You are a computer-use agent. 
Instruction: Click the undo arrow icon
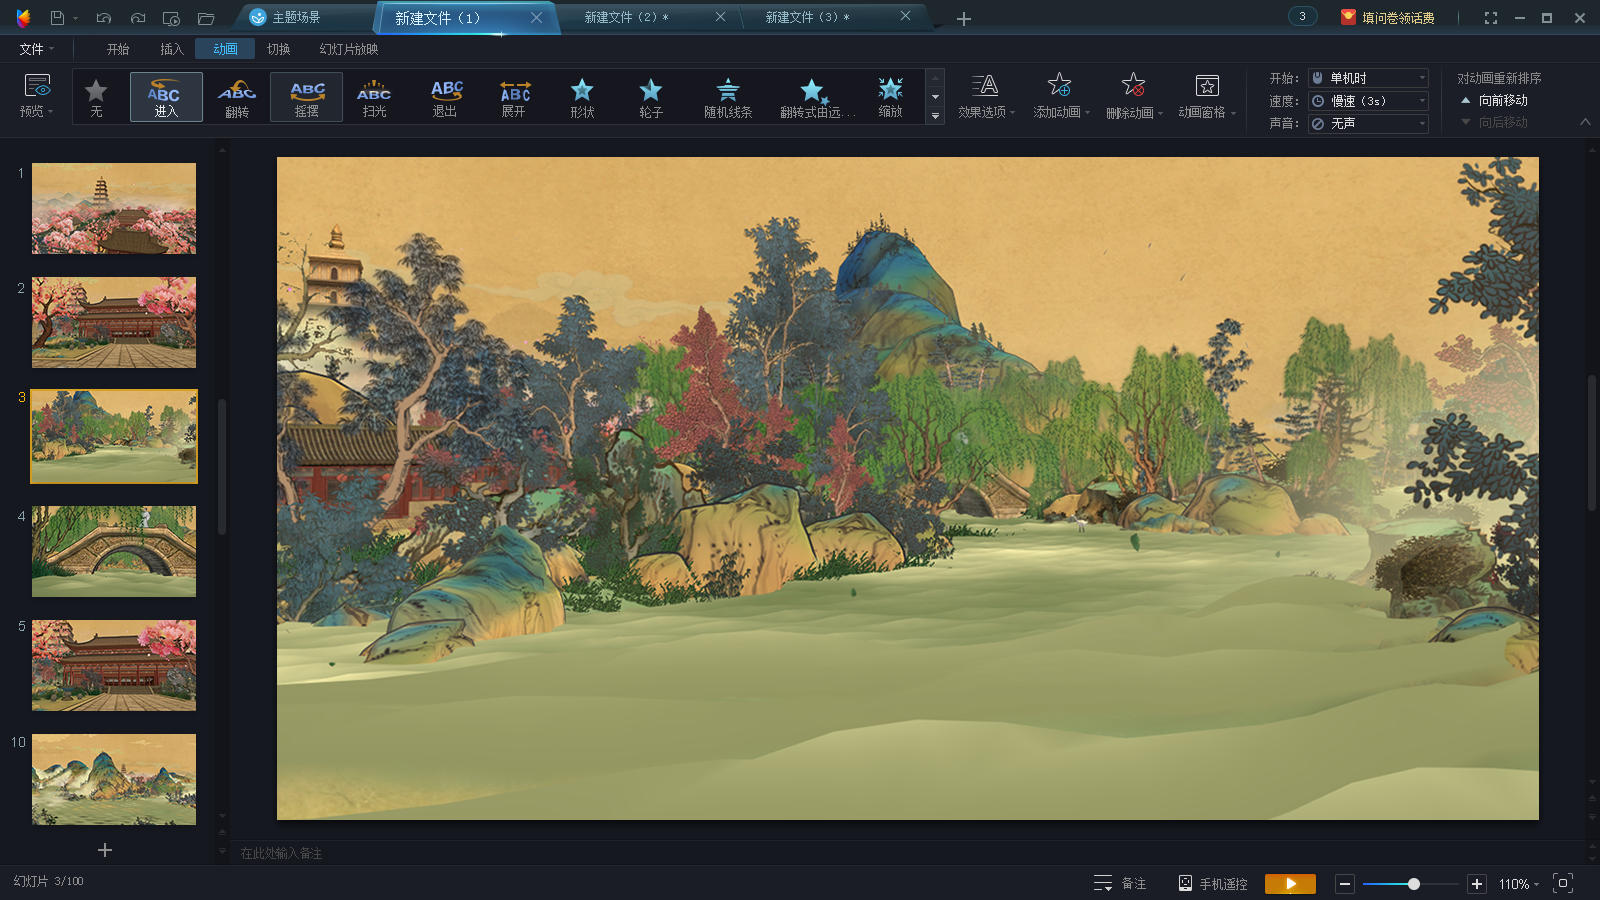[103, 18]
